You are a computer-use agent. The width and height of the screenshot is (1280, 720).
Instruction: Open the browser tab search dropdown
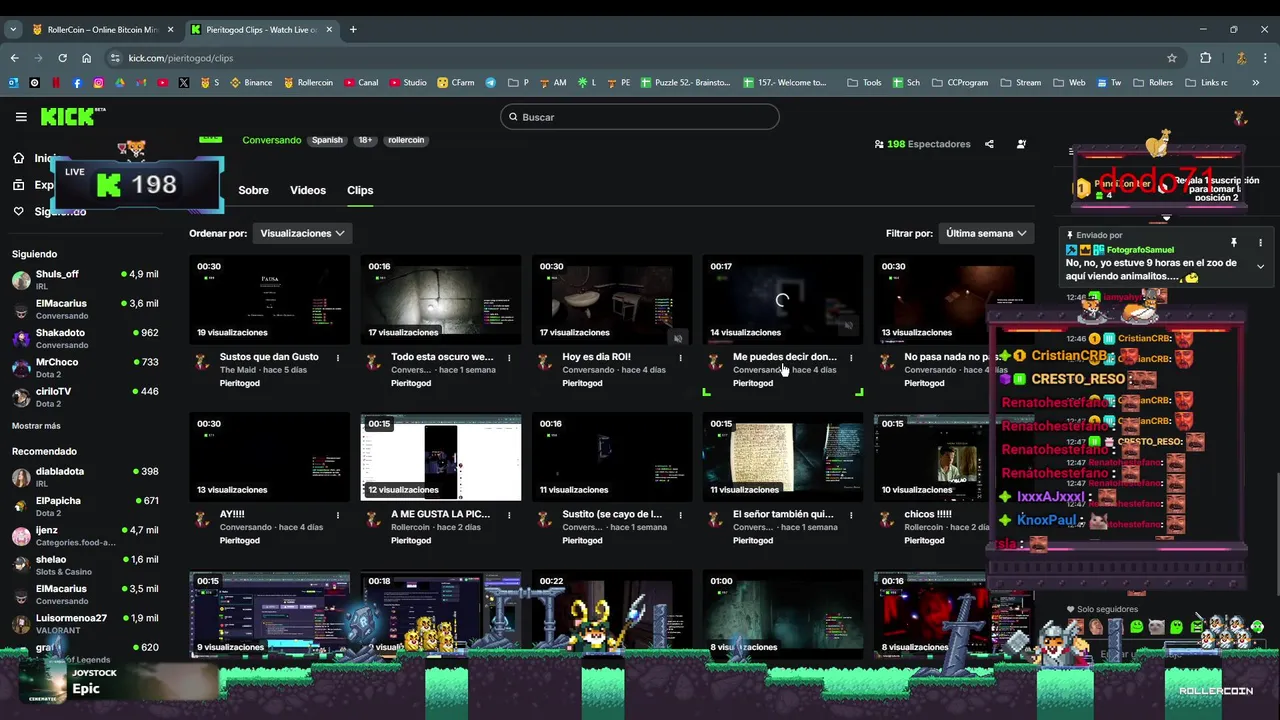click(13, 29)
